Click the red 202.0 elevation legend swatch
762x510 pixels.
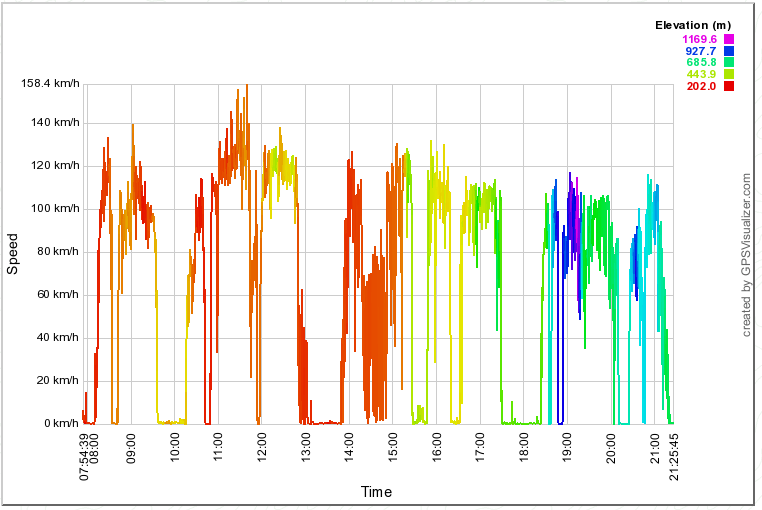(729, 86)
